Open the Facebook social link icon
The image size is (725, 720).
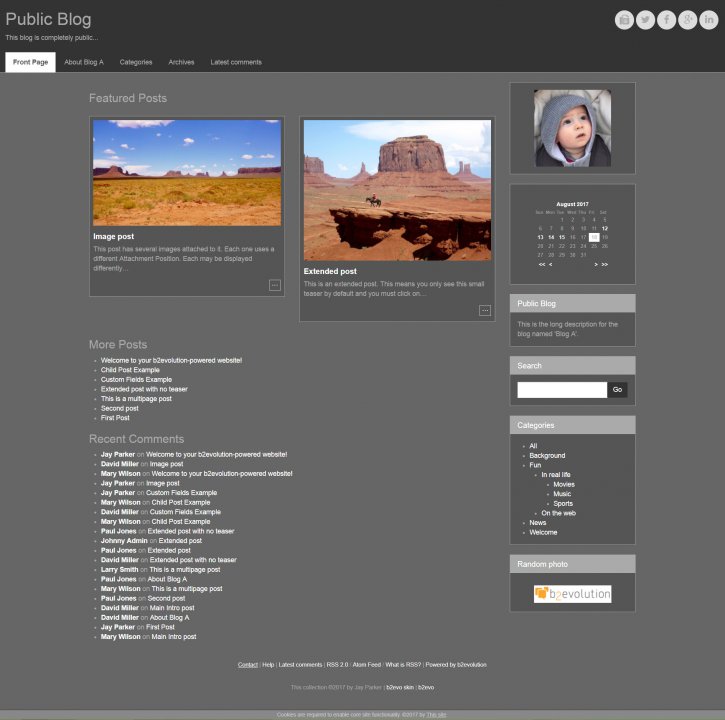point(666,20)
